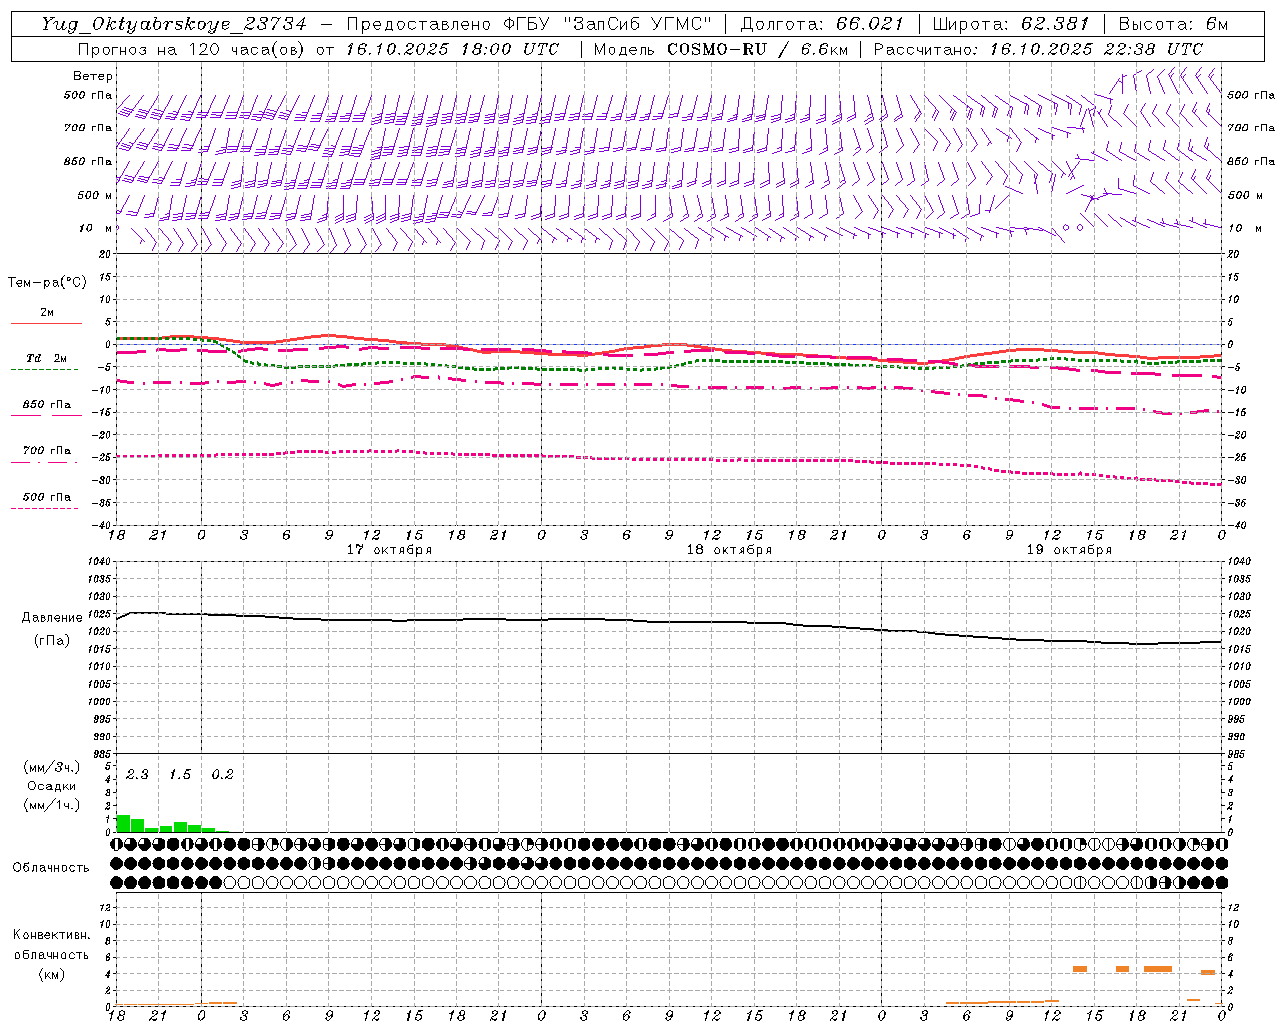Screen dimensions: 1280x1024
Task: Click the (мм/3ч.) precipitation unit label
Action: coord(52,767)
